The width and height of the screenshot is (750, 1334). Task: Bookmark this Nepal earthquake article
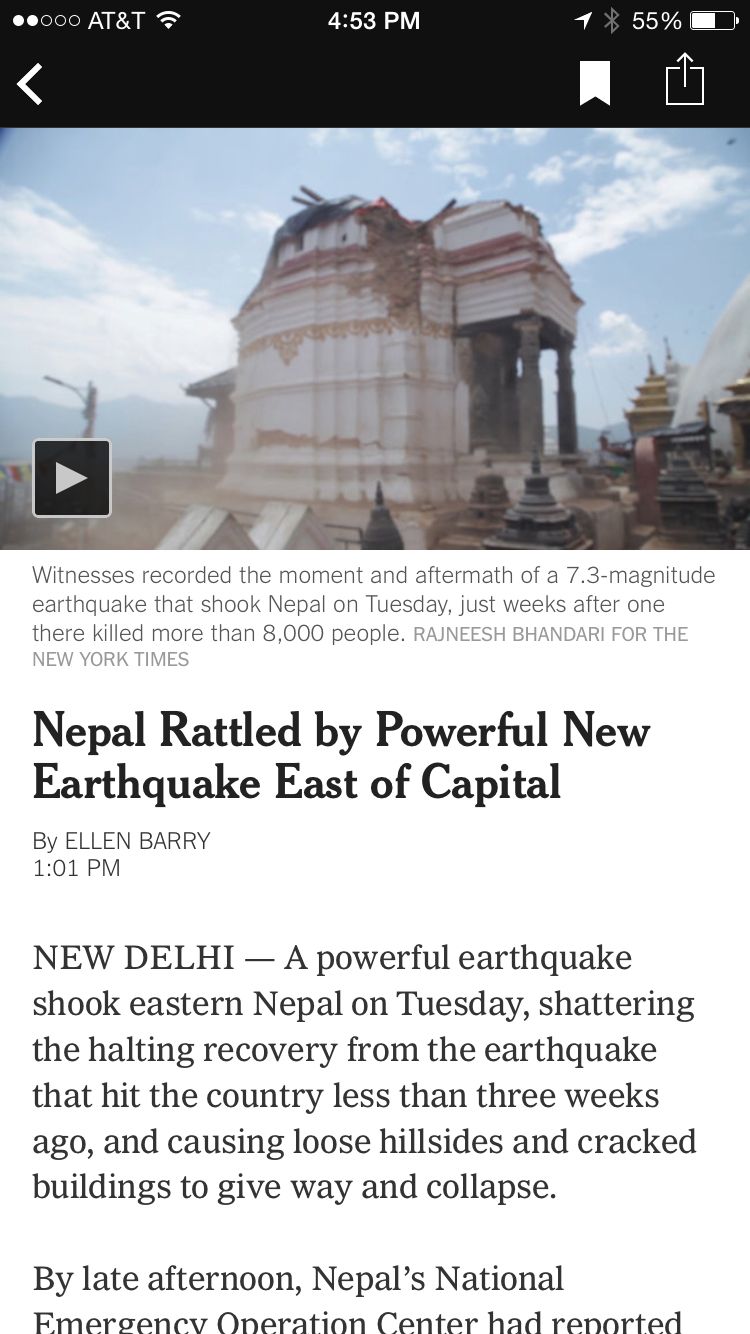point(595,83)
